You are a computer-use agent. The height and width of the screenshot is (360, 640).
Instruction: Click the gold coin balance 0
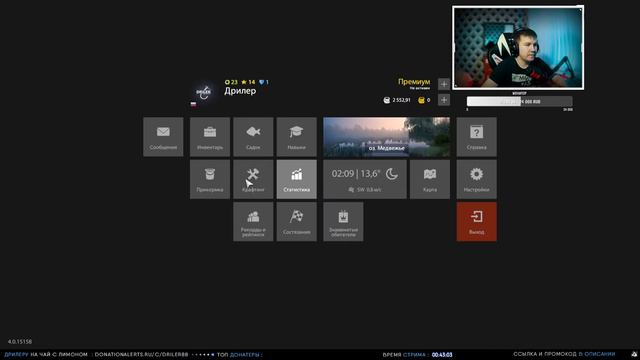pyautogui.click(x=424, y=100)
